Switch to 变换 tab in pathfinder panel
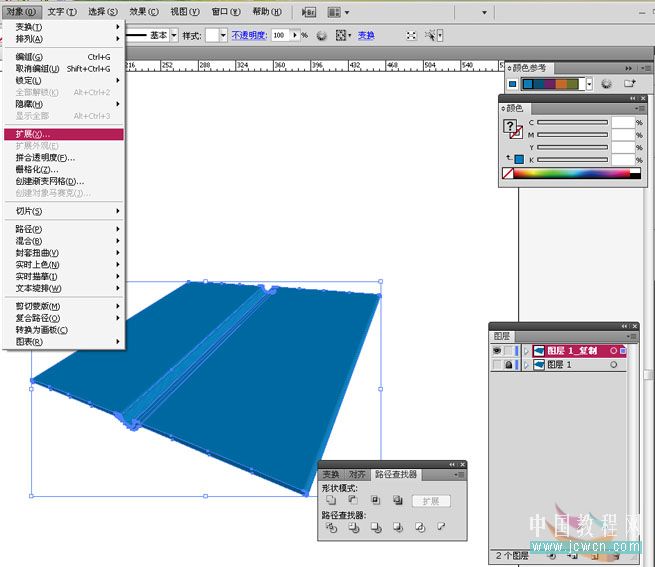 point(331,475)
